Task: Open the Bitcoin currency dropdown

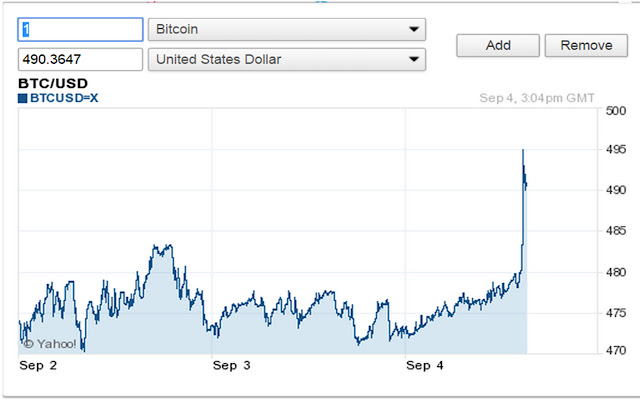Action: click(x=286, y=30)
